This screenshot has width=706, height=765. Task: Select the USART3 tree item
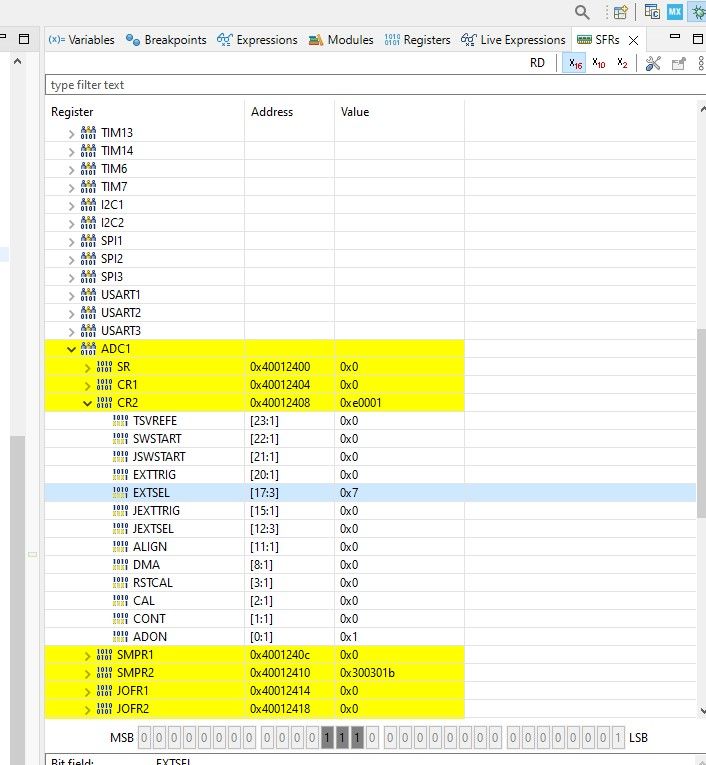[x=121, y=331]
